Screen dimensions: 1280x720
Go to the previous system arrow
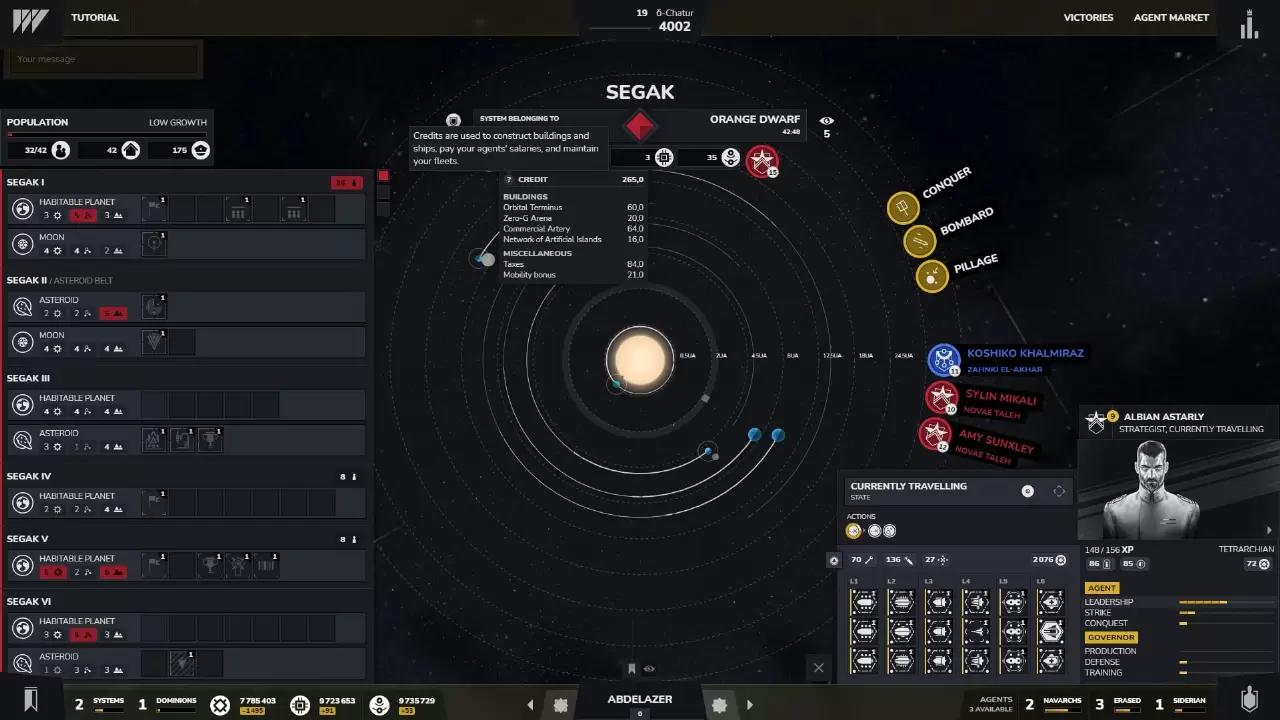pos(531,705)
